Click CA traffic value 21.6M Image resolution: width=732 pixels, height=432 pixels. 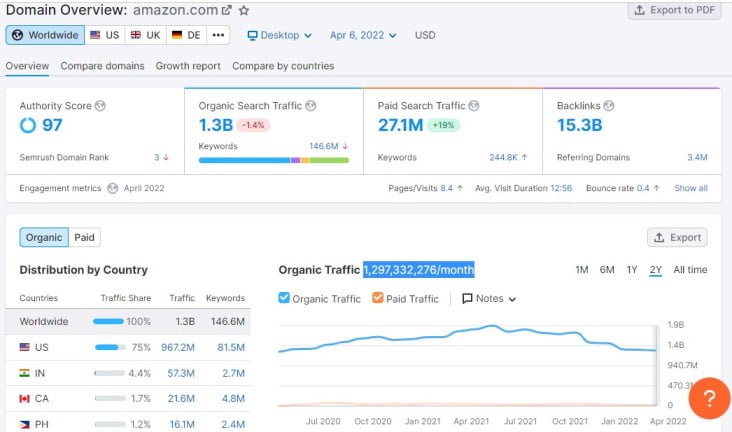[x=181, y=398]
